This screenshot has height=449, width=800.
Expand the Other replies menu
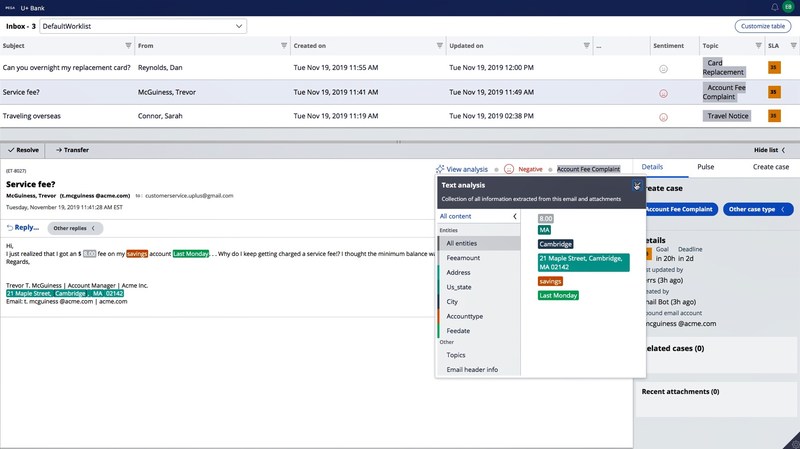(x=78, y=228)
